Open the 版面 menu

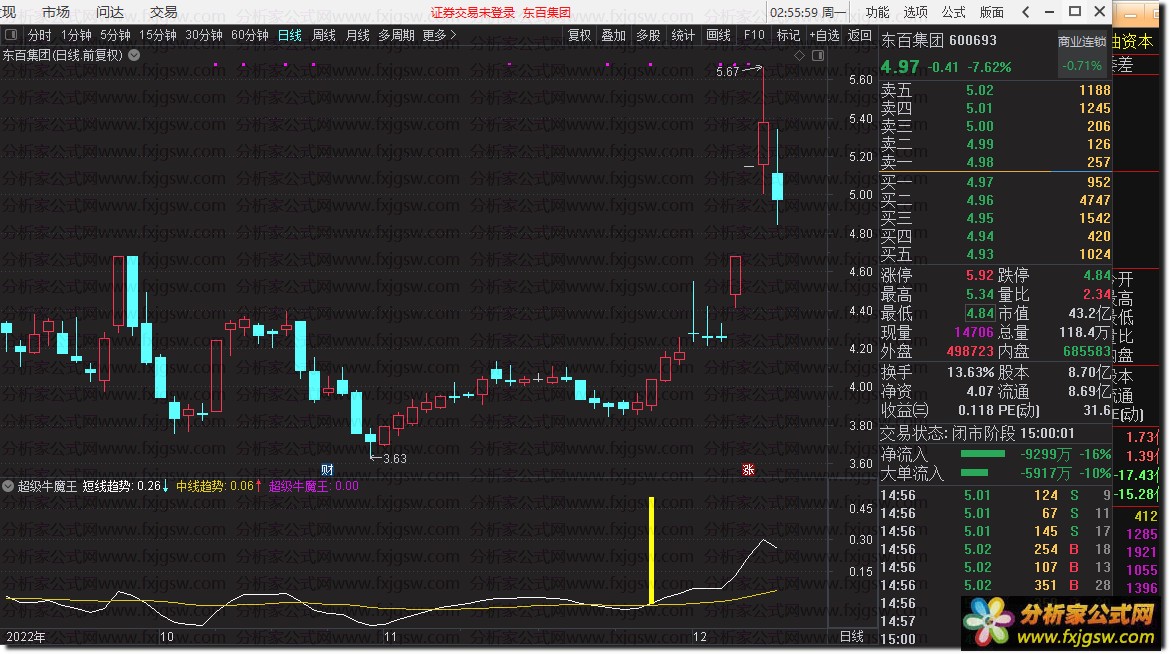coord(992,12)
